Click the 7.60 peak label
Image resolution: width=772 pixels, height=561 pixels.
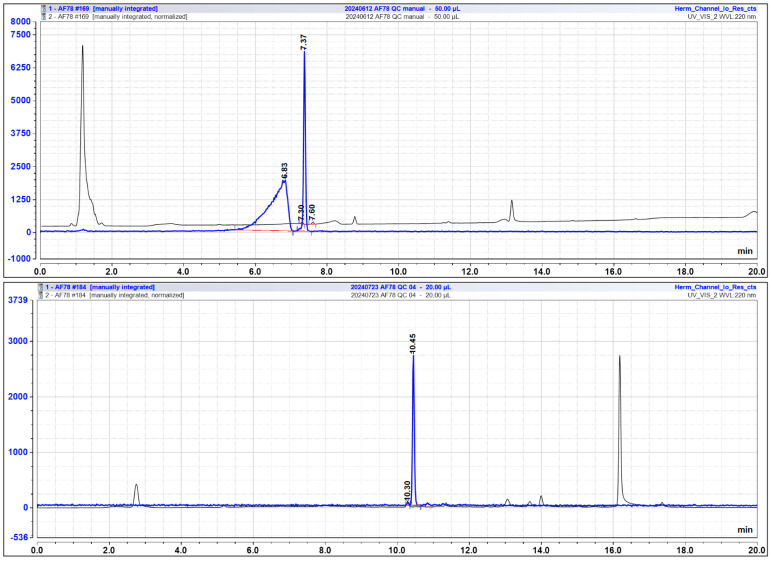click(x=312, y=213)
